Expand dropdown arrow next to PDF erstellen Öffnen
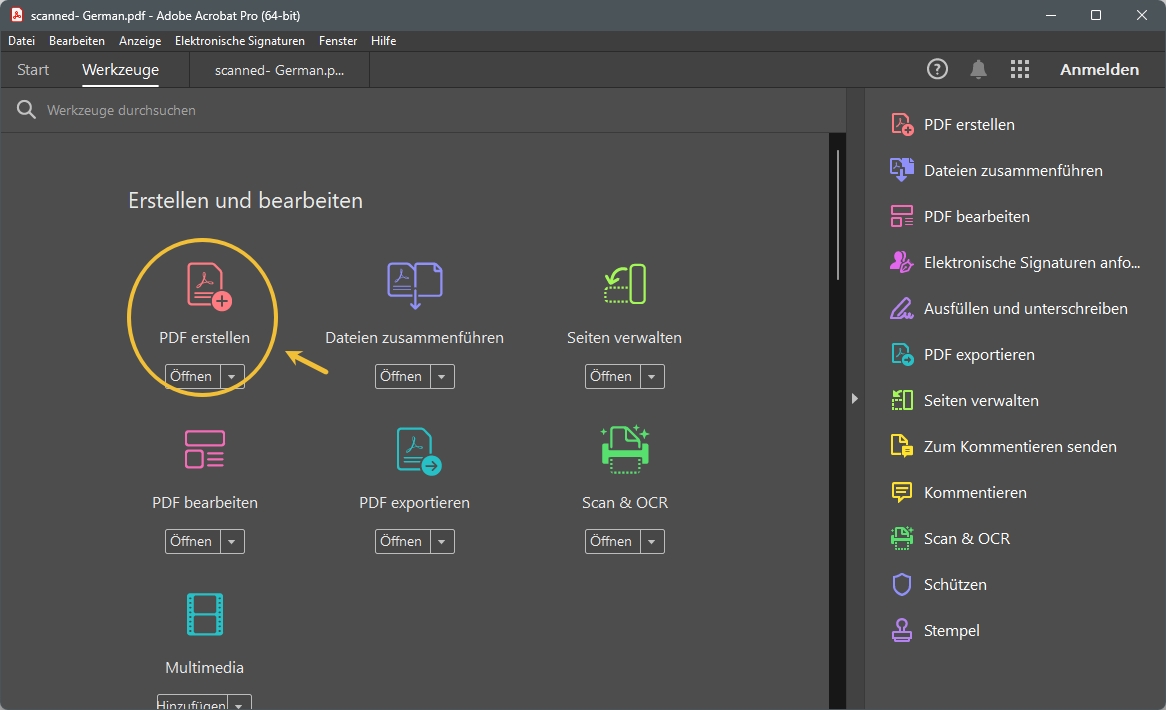 tap(232, 377)
